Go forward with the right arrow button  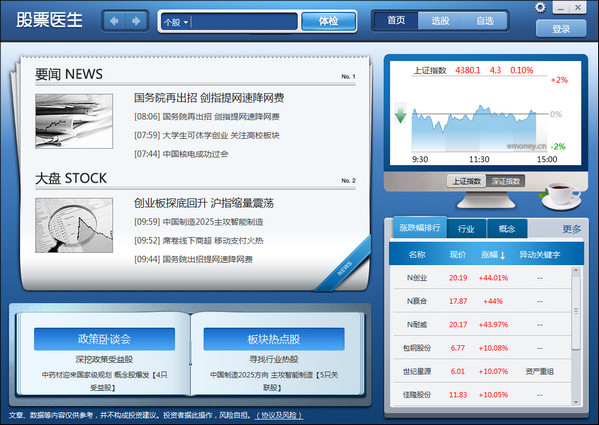[136, 21]
